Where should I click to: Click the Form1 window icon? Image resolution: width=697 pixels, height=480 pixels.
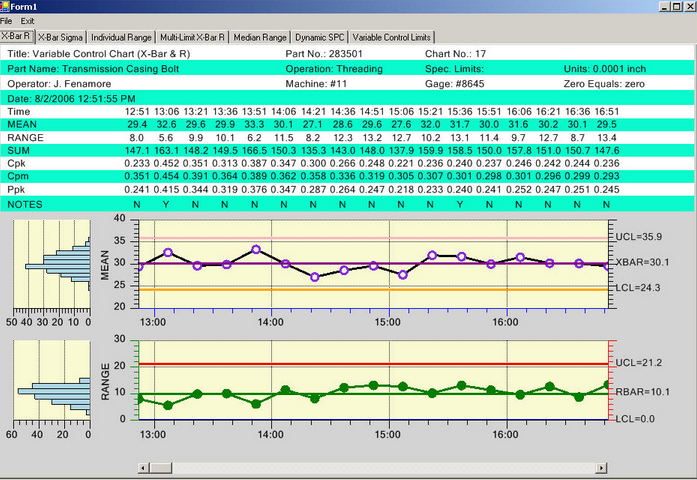click(4, 6)
